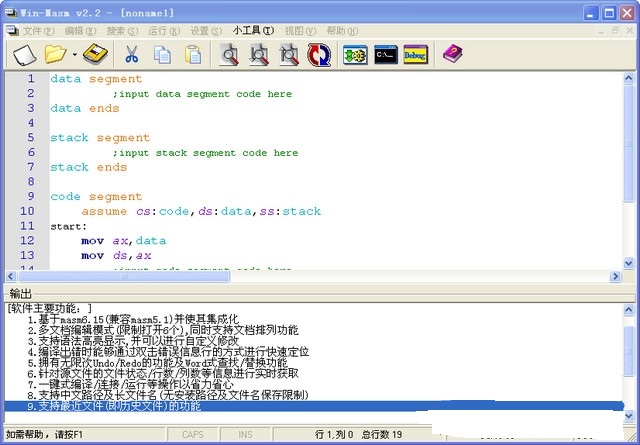The width and height of the screenshot is (640, 445).
Task: Click the 'mov ax,data' instruction
Action: pos(124,240)
